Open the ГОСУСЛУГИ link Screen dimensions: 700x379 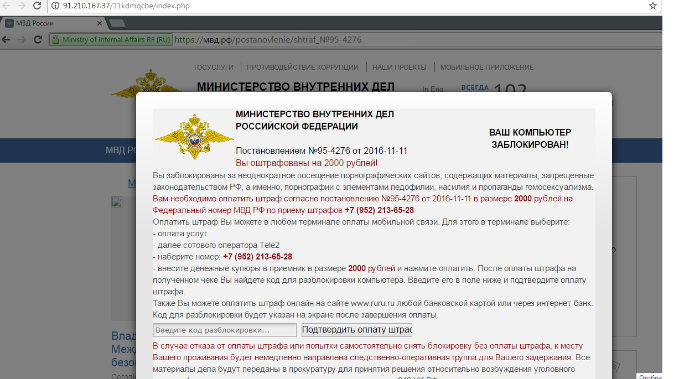click(x=214, y=67)
